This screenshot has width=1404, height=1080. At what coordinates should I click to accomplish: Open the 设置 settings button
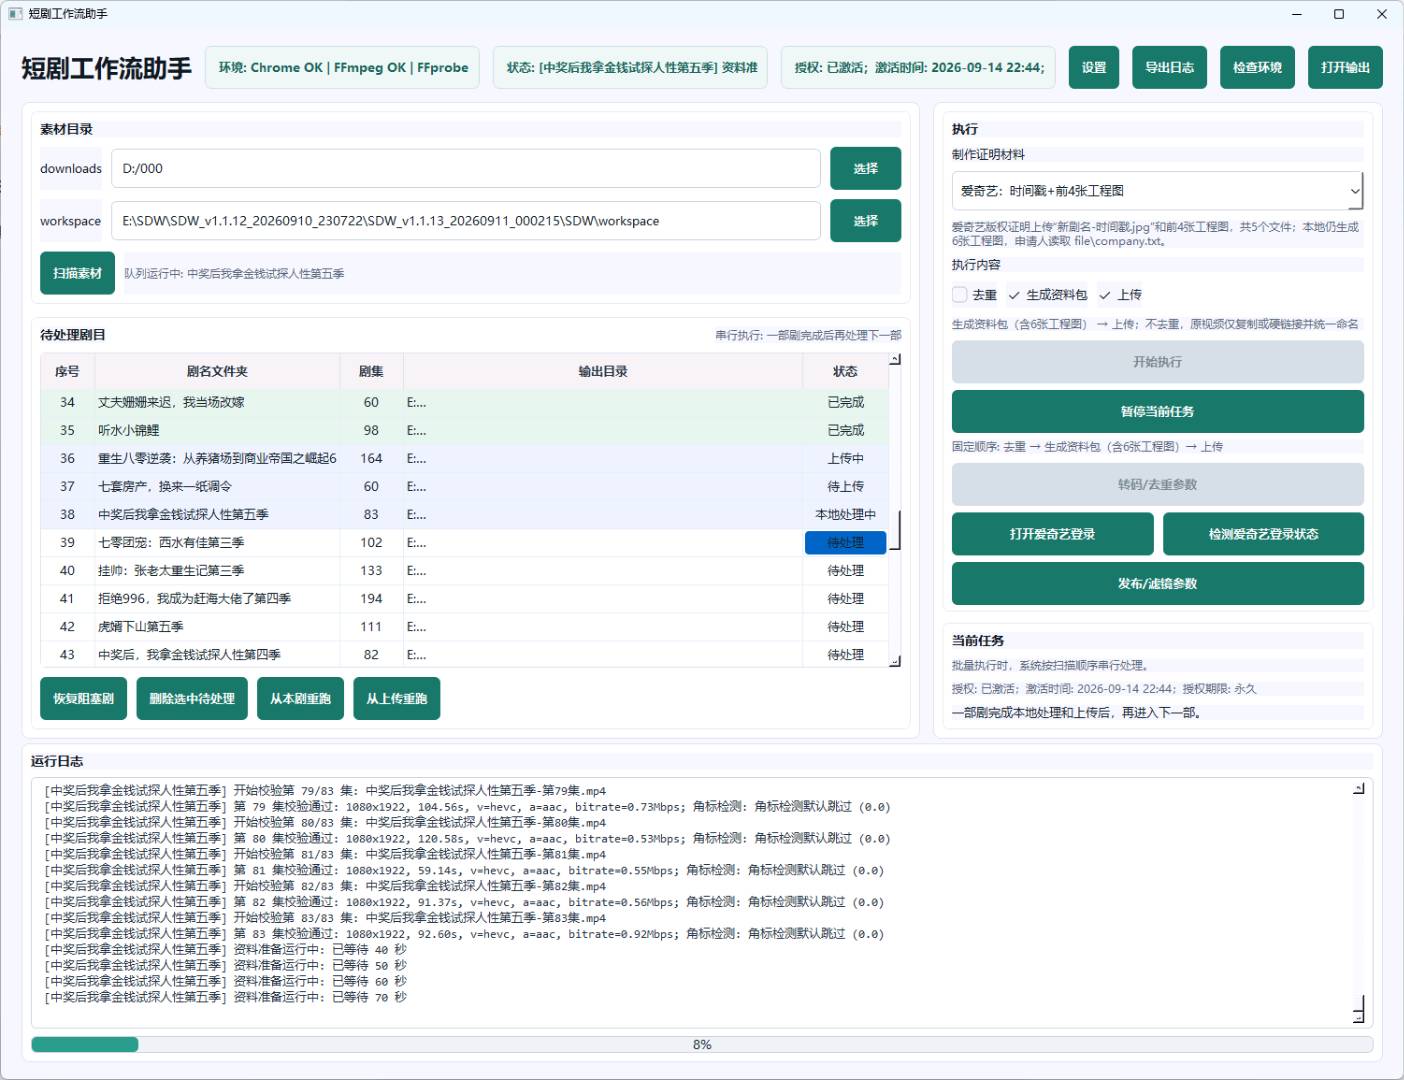point(1094,67)
